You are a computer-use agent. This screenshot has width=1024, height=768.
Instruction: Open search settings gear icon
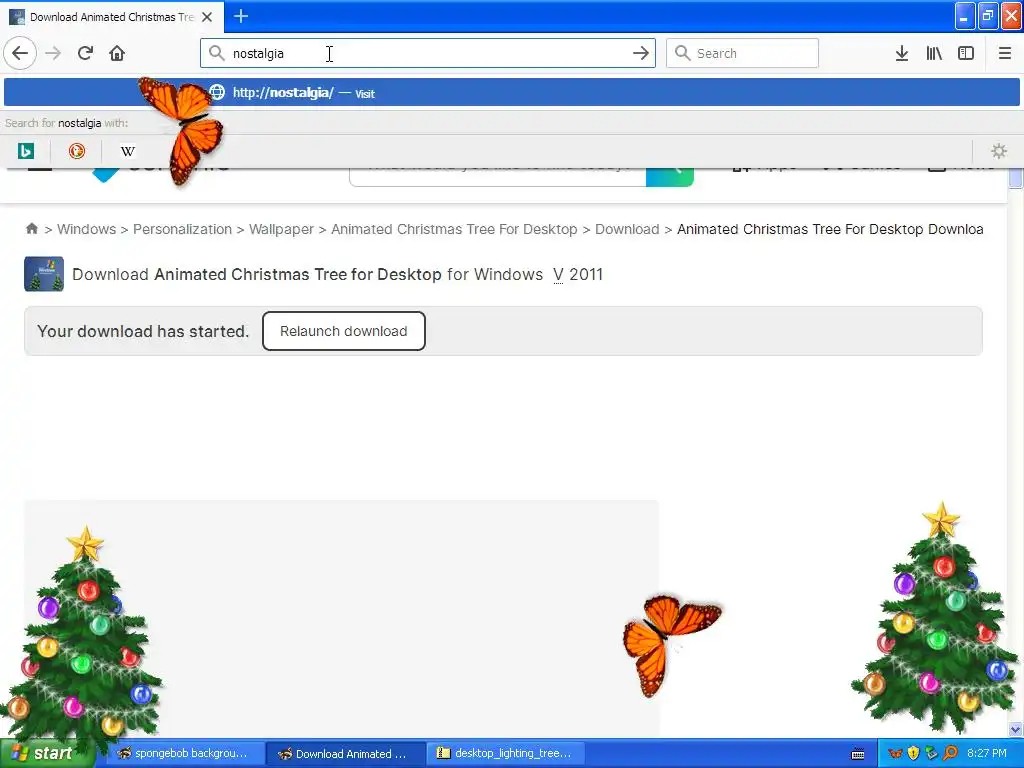(999, 152)
